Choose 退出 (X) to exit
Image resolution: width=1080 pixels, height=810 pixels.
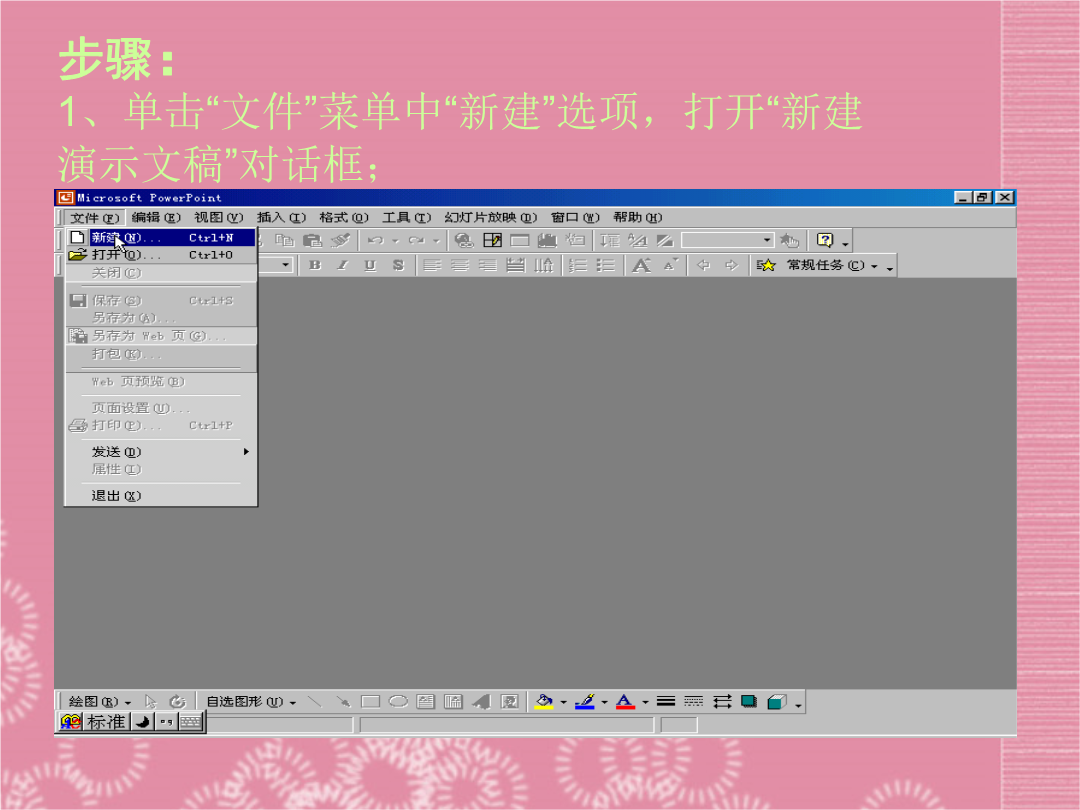click(161, 496)
